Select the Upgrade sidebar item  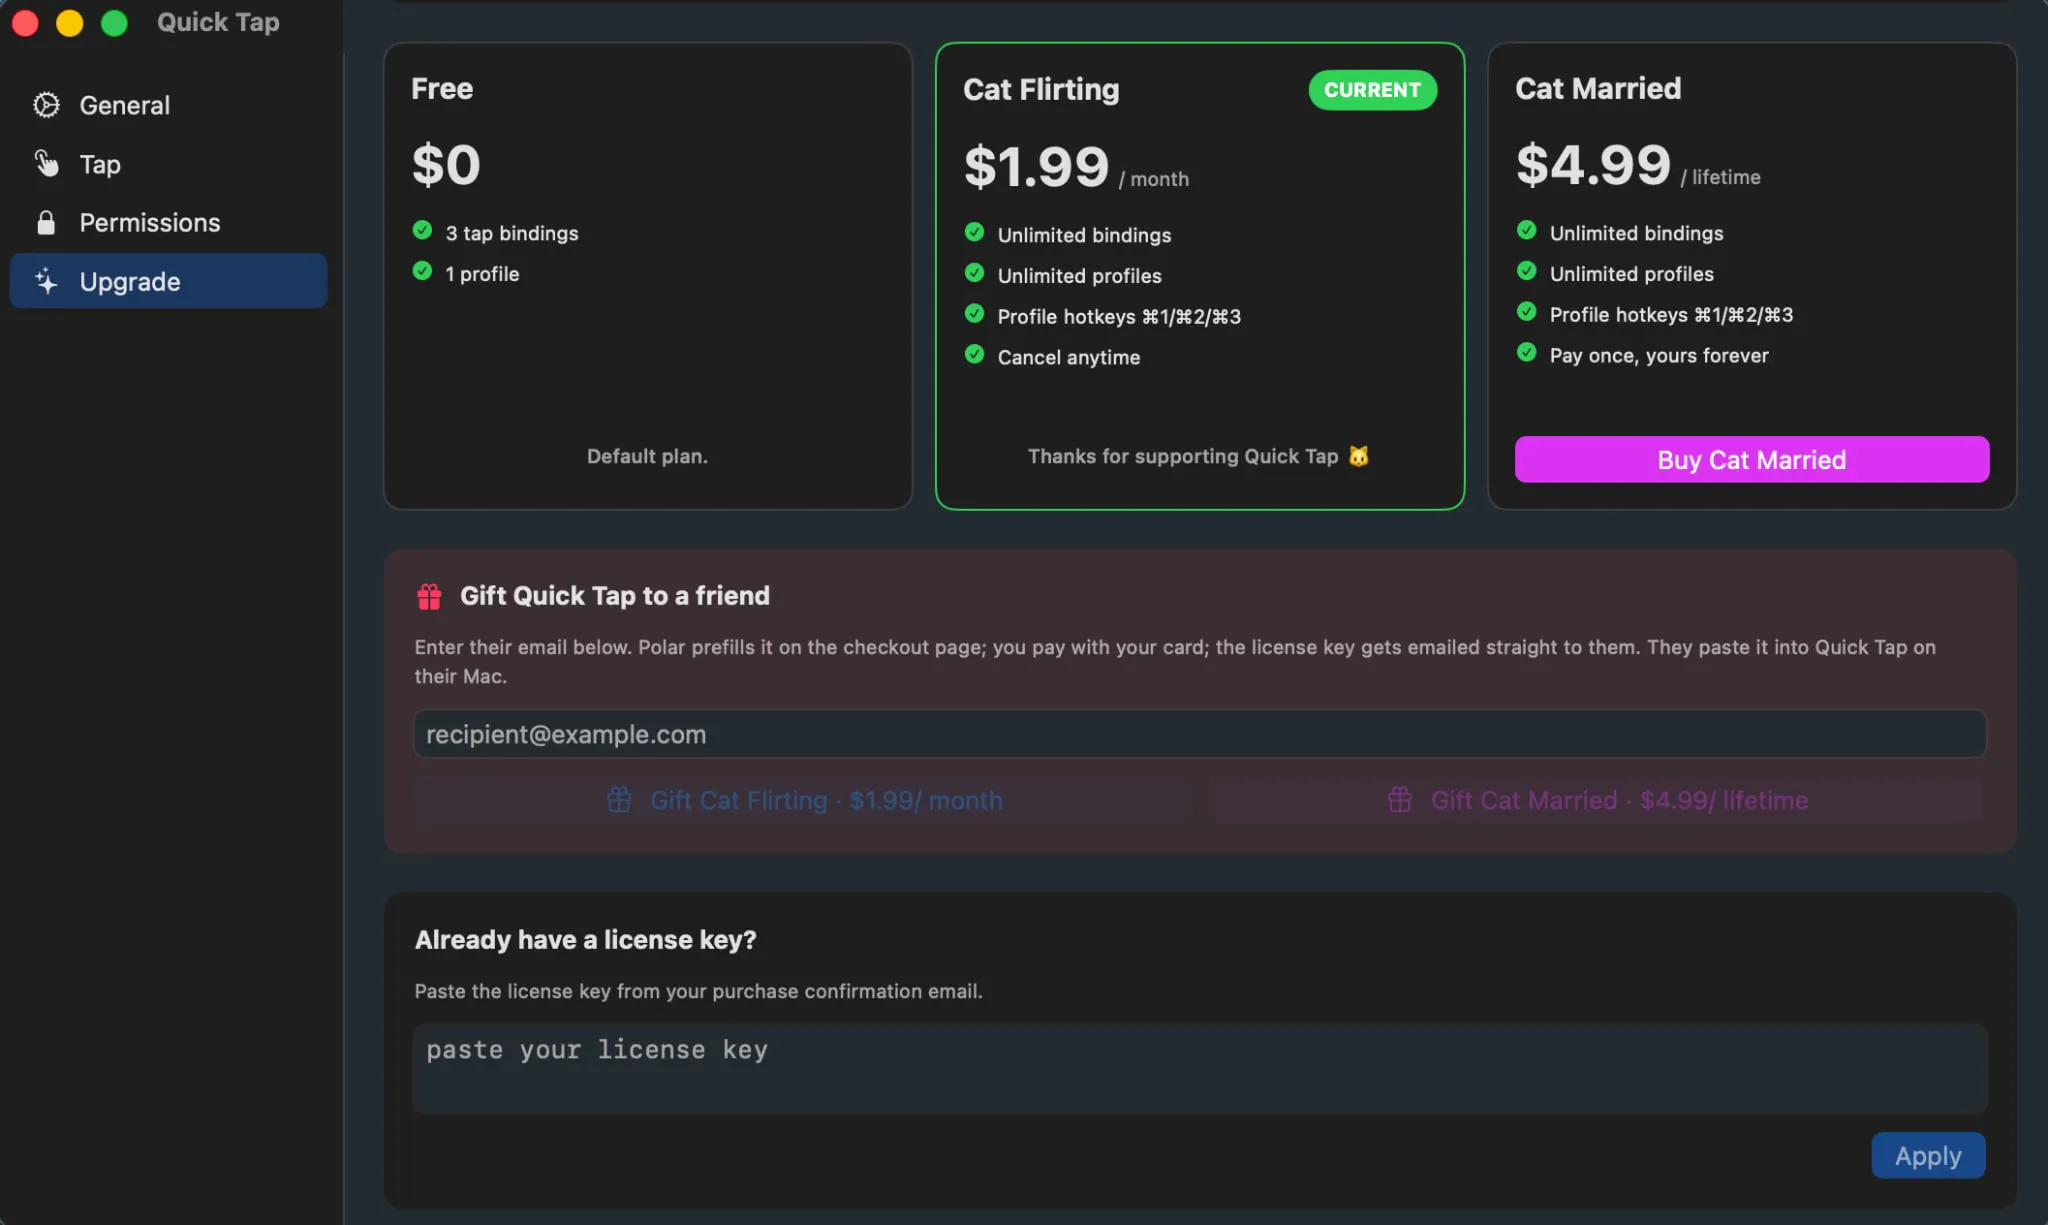coord(168,281)
